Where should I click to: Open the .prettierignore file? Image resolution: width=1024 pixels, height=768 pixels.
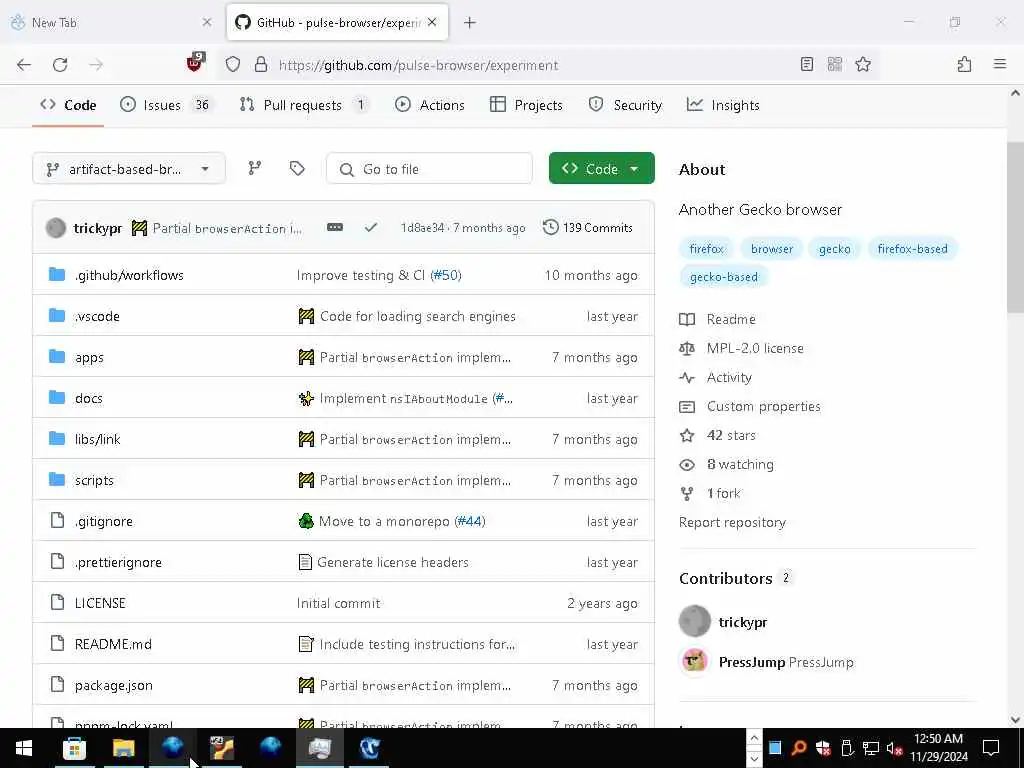118,562
